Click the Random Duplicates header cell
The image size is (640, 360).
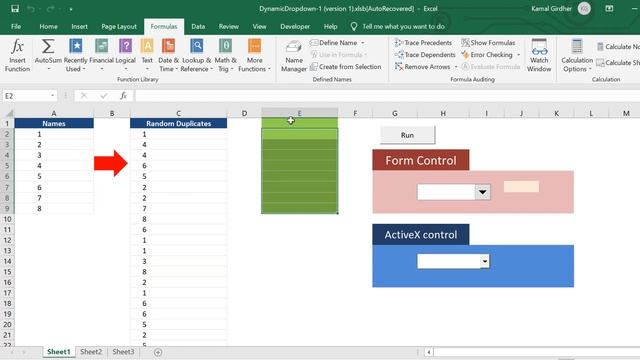[x=178, y=123]
